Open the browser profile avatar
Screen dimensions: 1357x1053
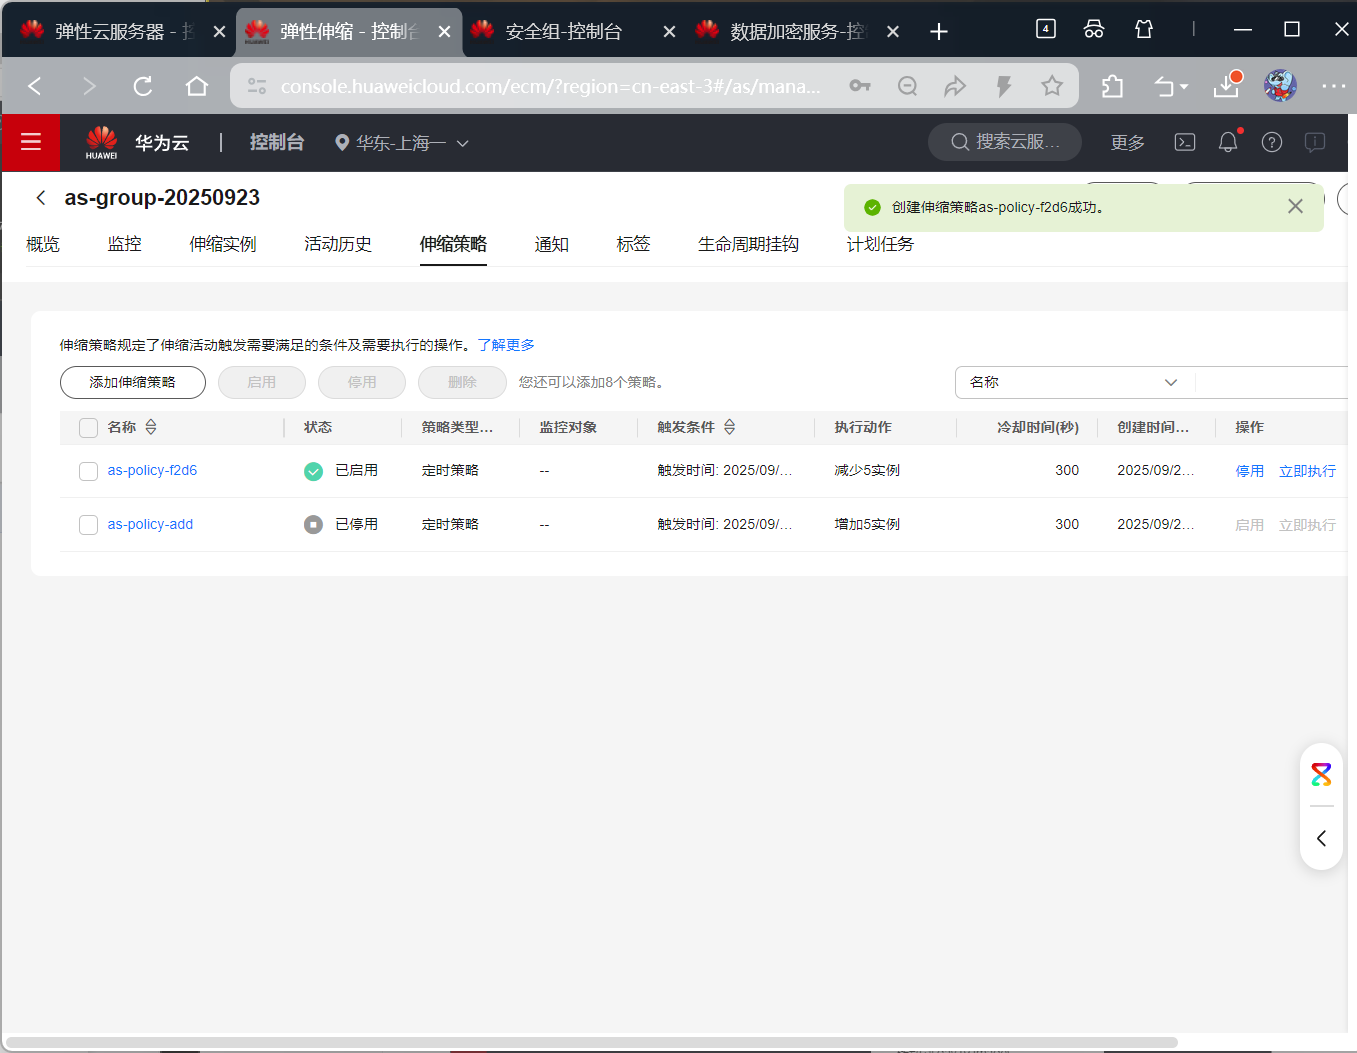point(1280,86)
